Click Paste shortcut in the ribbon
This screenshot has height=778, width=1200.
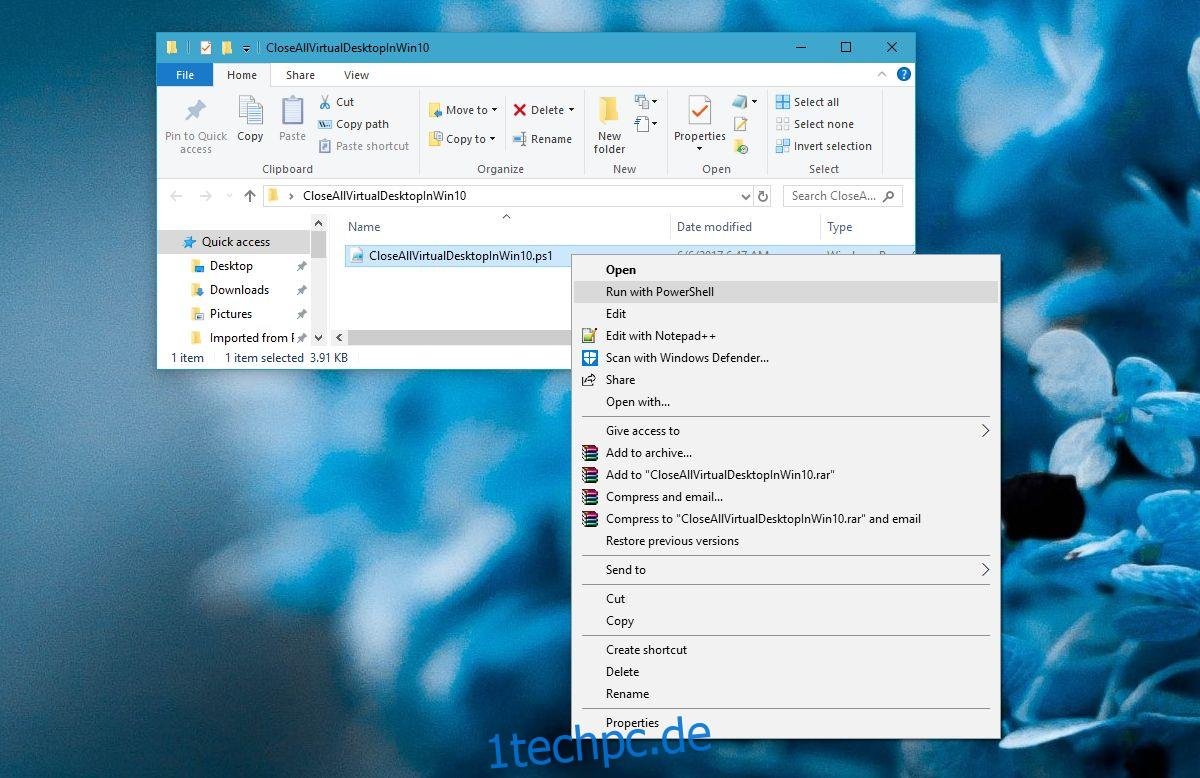(x=363, y=146)
